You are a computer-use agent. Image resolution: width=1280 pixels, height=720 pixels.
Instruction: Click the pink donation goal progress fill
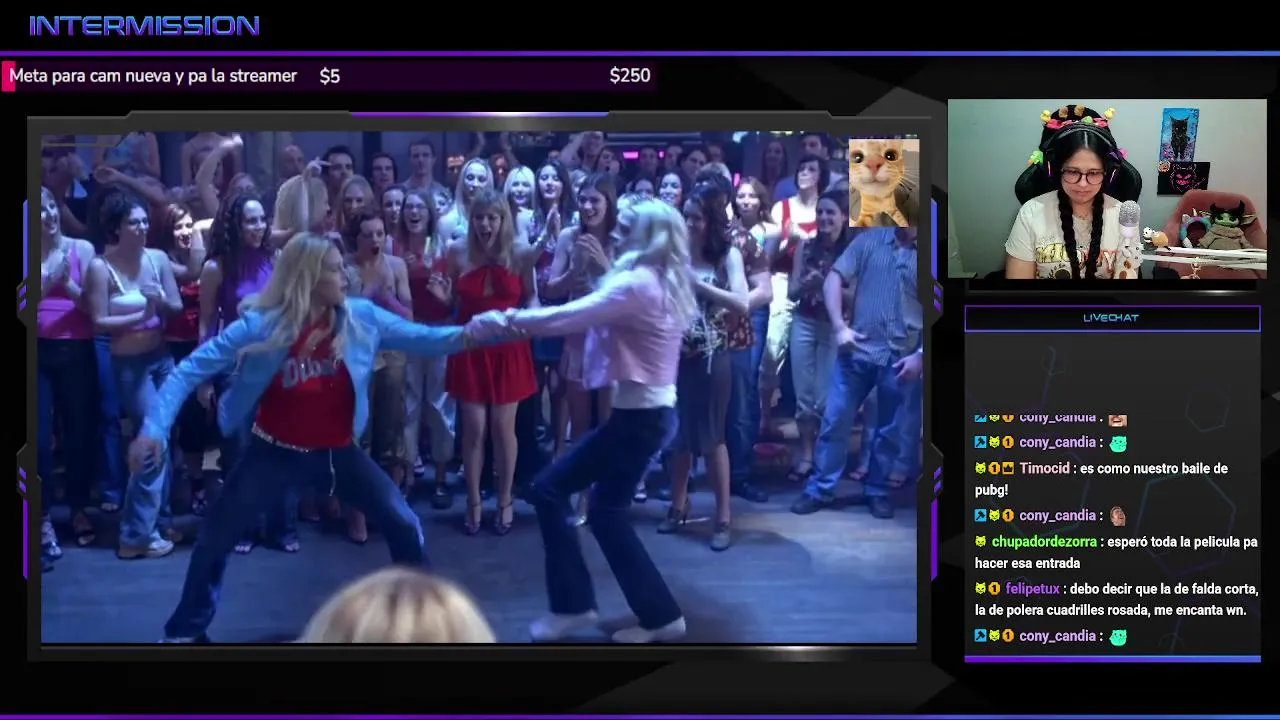tap(6, 77)
